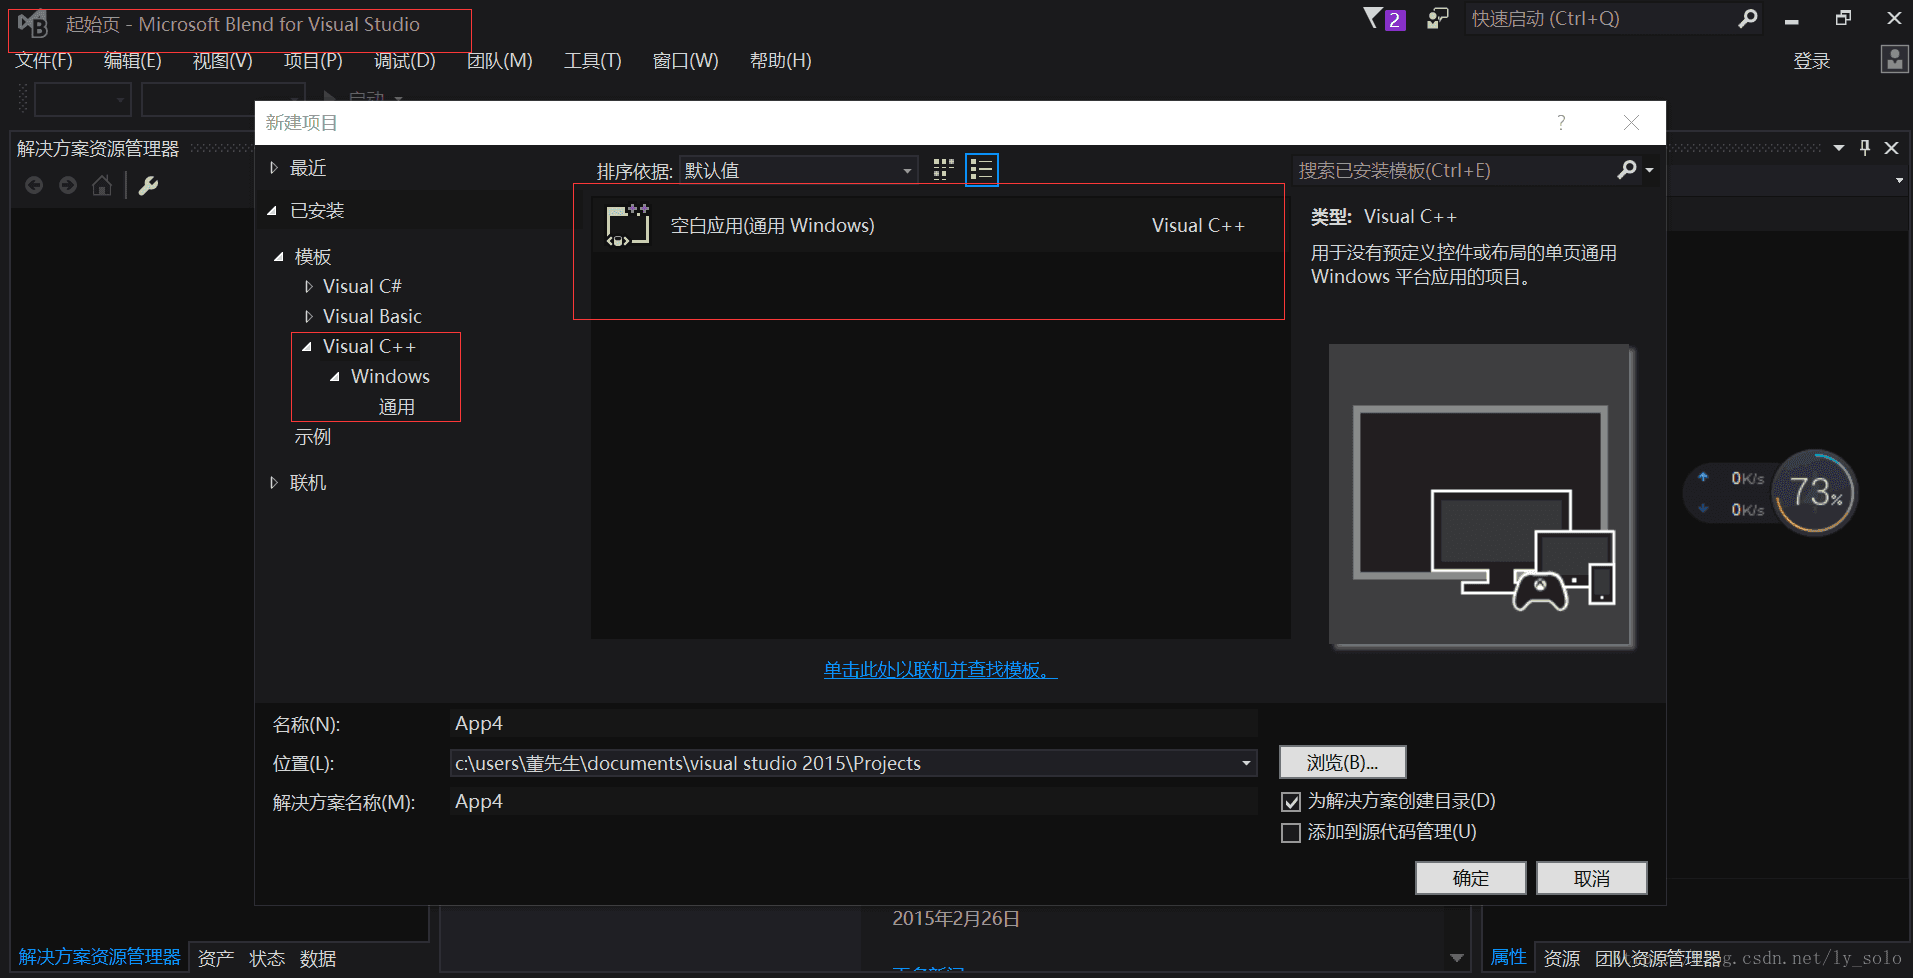
Task: Click Home icon in Solution Explorer
Action: pyautogui.click(x=102, y=185)
